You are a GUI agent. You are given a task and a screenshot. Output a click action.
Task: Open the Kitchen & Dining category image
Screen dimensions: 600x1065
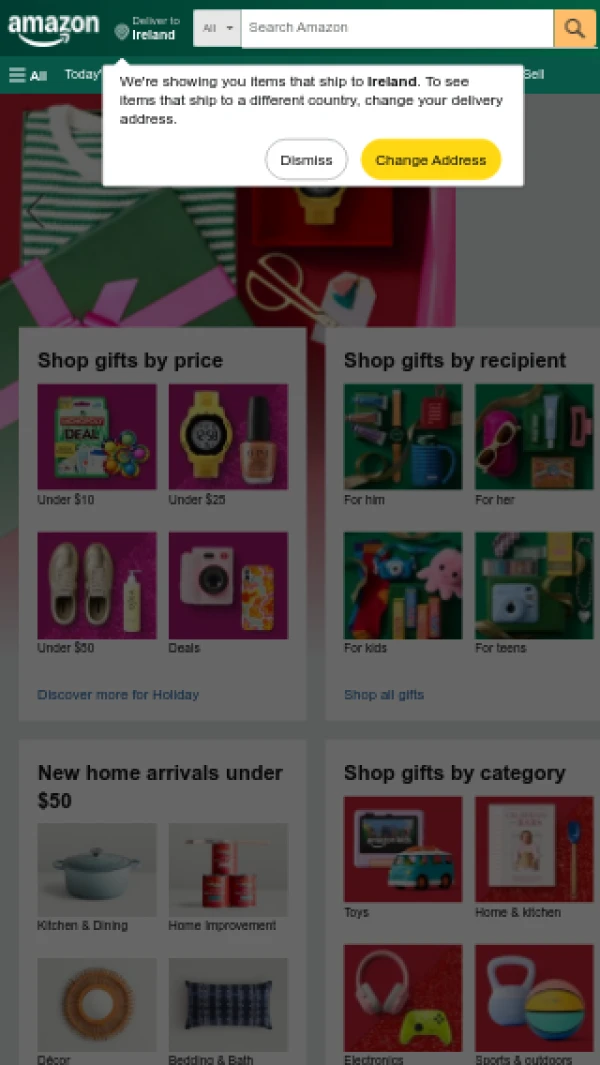96,870
